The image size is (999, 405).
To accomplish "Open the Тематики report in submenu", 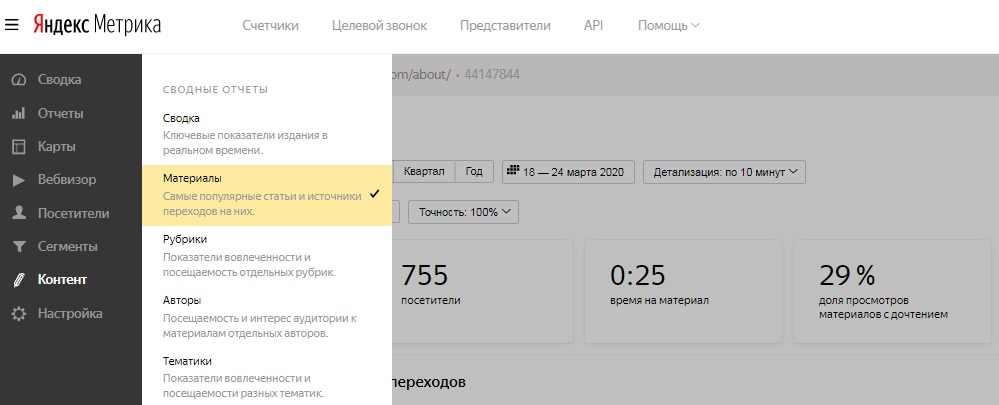I will pyautogui.click(x=267, y=378).
